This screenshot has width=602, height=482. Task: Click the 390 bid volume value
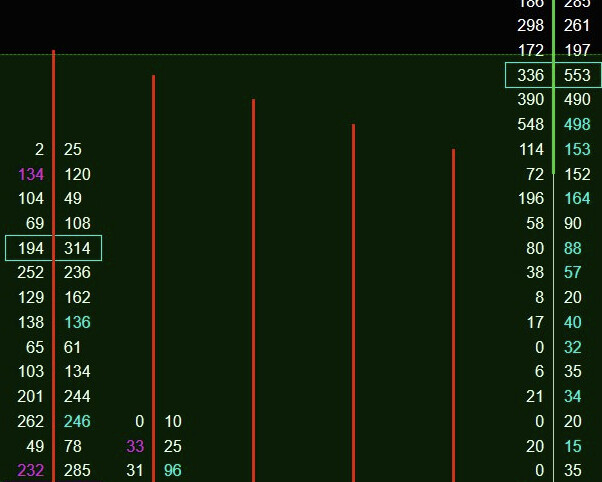point(530,100)
